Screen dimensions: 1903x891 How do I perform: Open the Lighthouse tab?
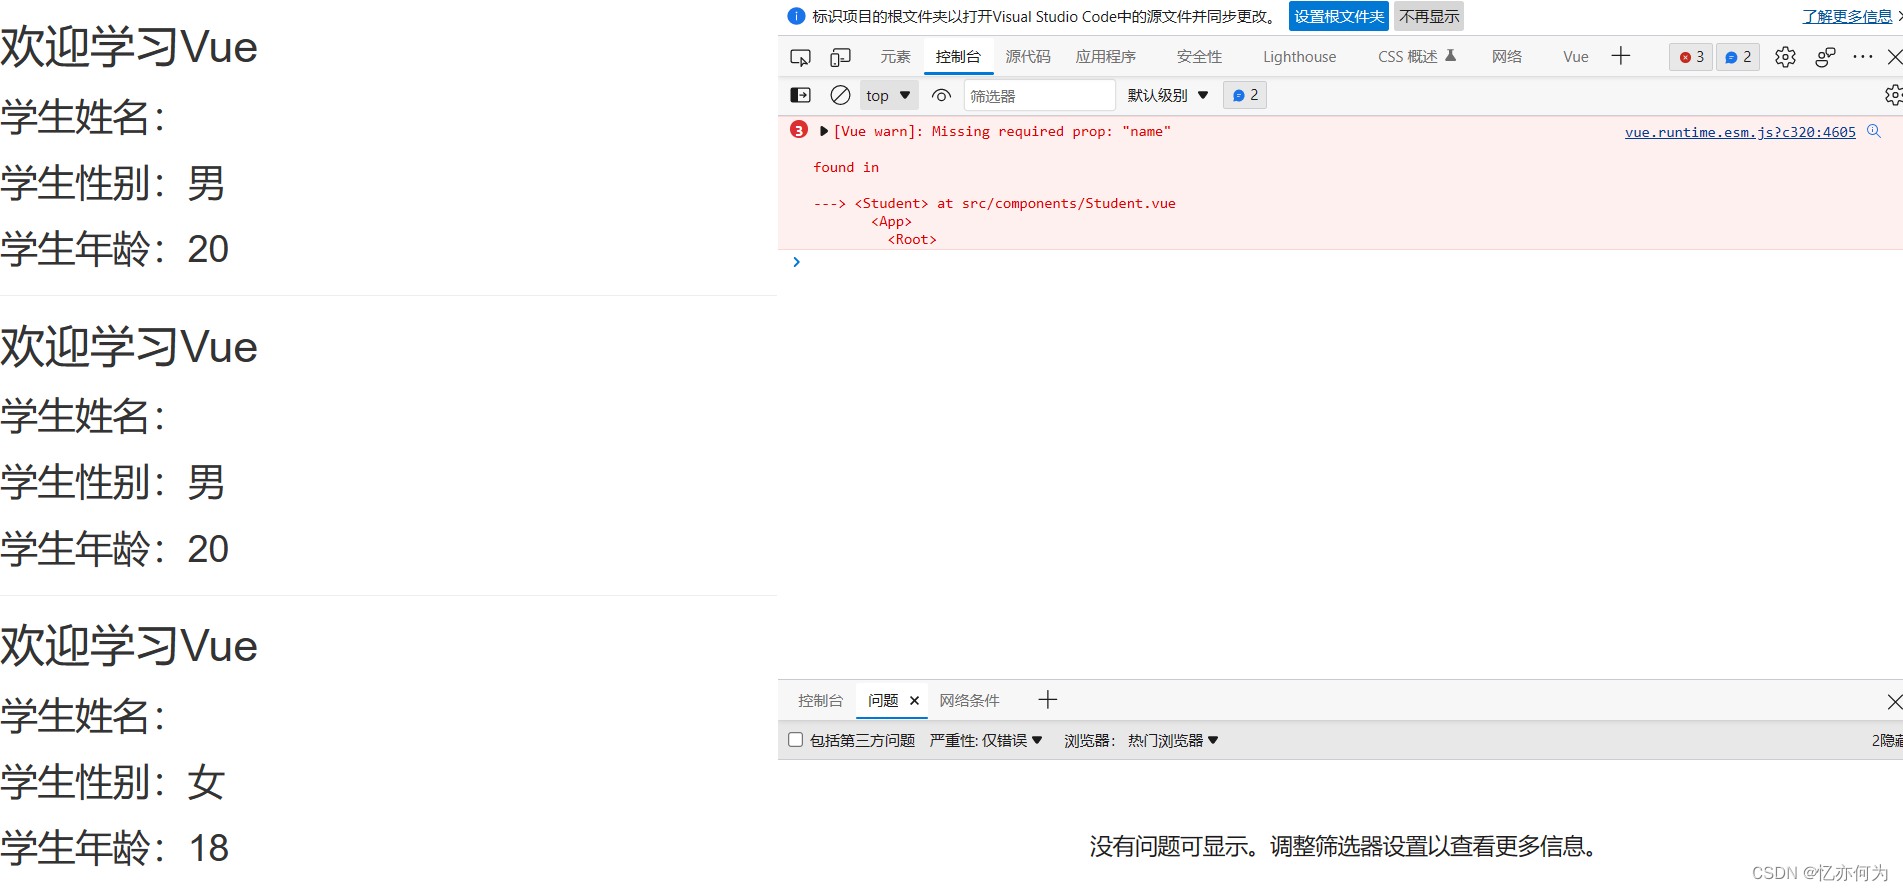[x=1299, y=57]
